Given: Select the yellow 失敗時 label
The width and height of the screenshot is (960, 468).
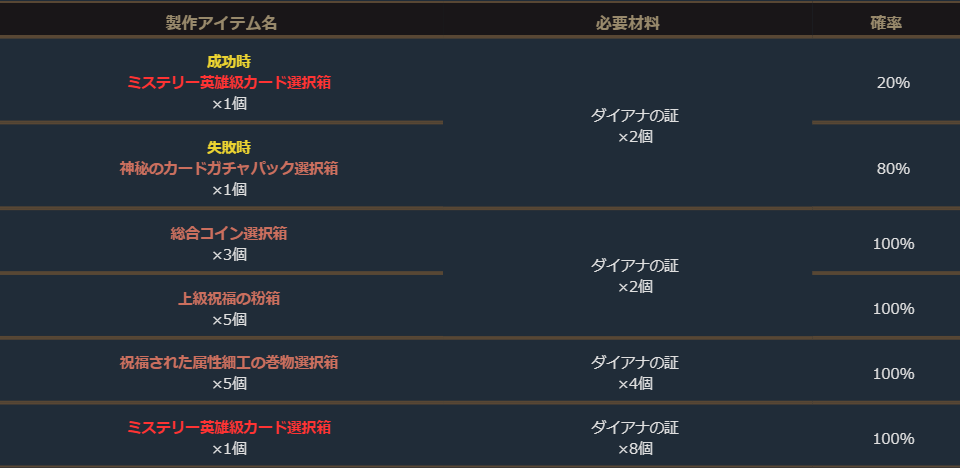Looking at the screenshot, I should 229,147.
